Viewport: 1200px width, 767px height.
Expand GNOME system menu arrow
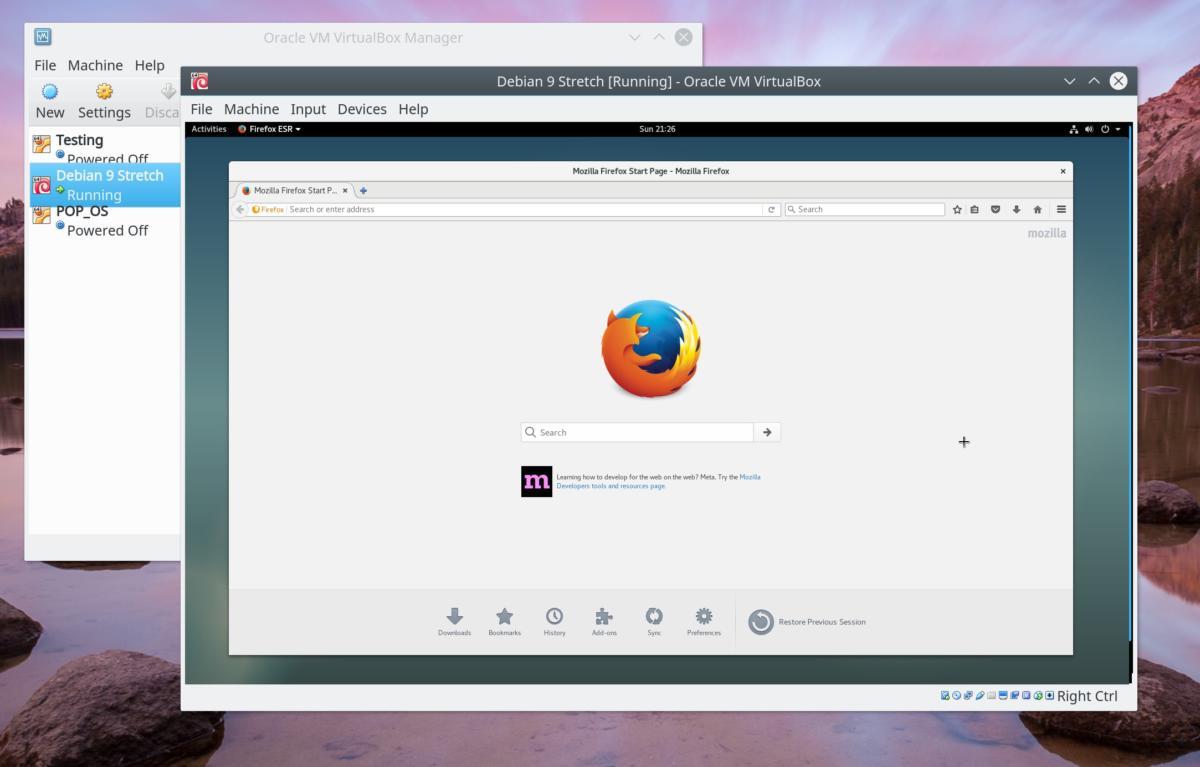tap(1117, 129)
